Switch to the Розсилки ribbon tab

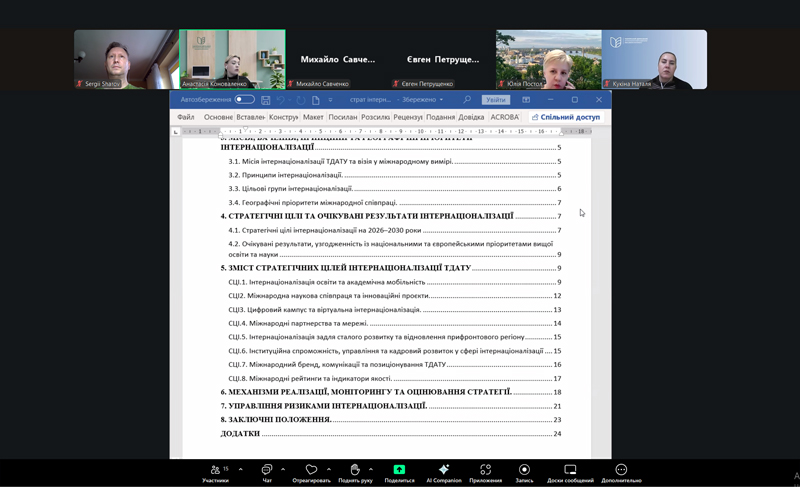point(375,117)
